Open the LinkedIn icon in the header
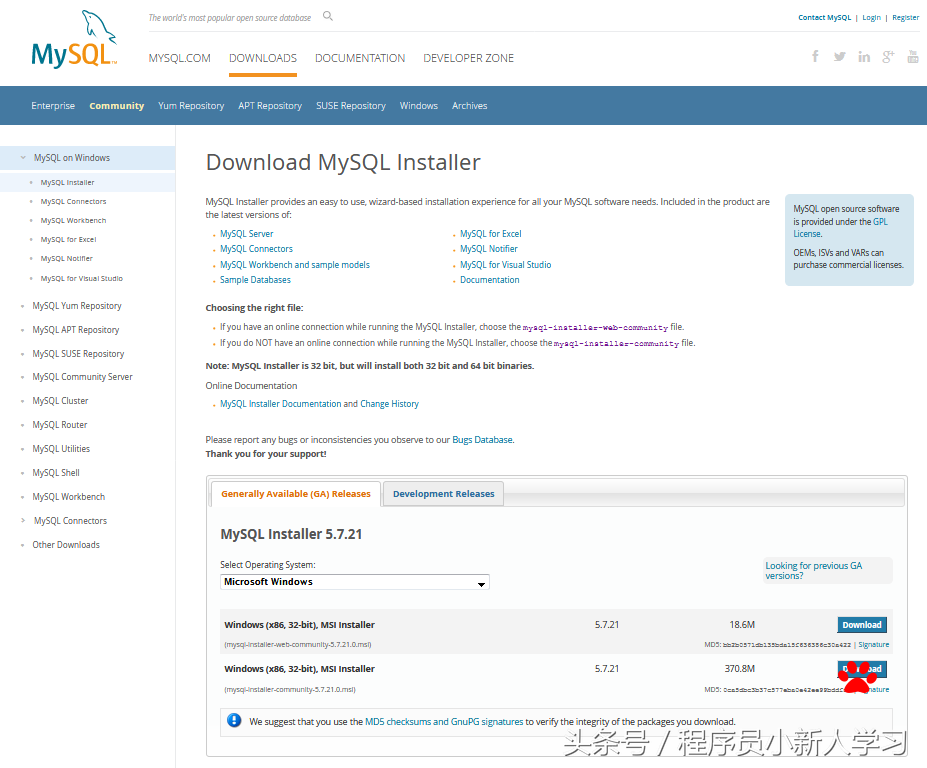This screenshot has height=768, width=927. 863,56
